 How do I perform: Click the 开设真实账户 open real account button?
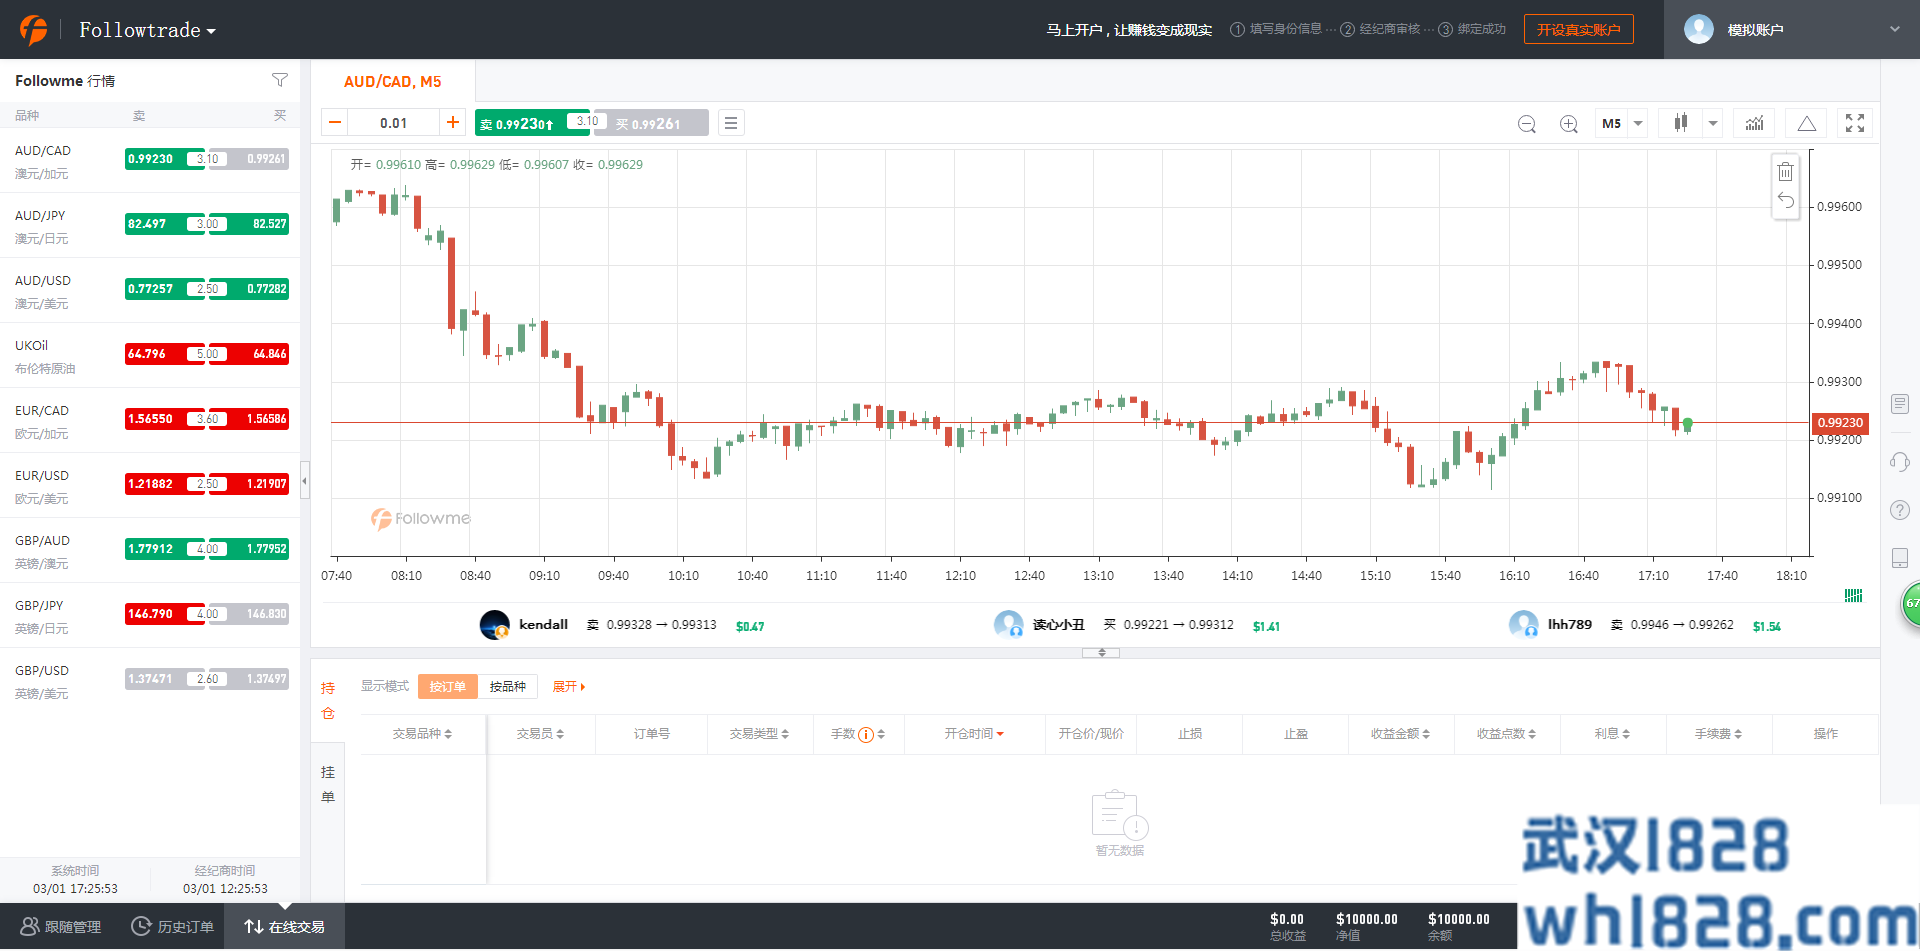point(1578,29)
